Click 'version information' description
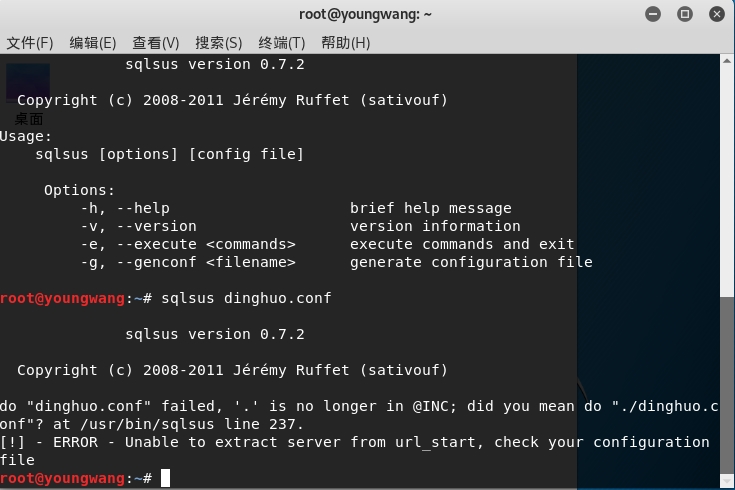735x490 pixels. click(x=435, y=226)
